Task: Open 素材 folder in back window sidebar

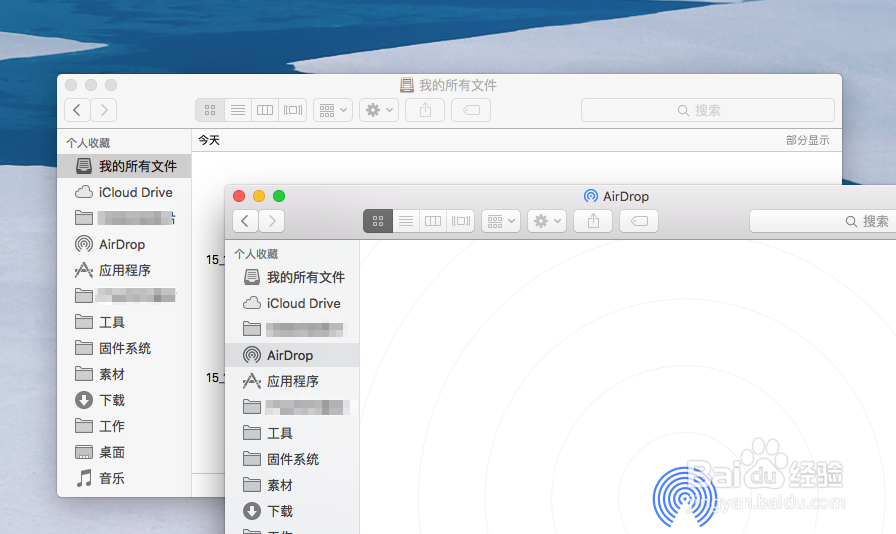Action: pyautogui.click(x=125, y=374)
